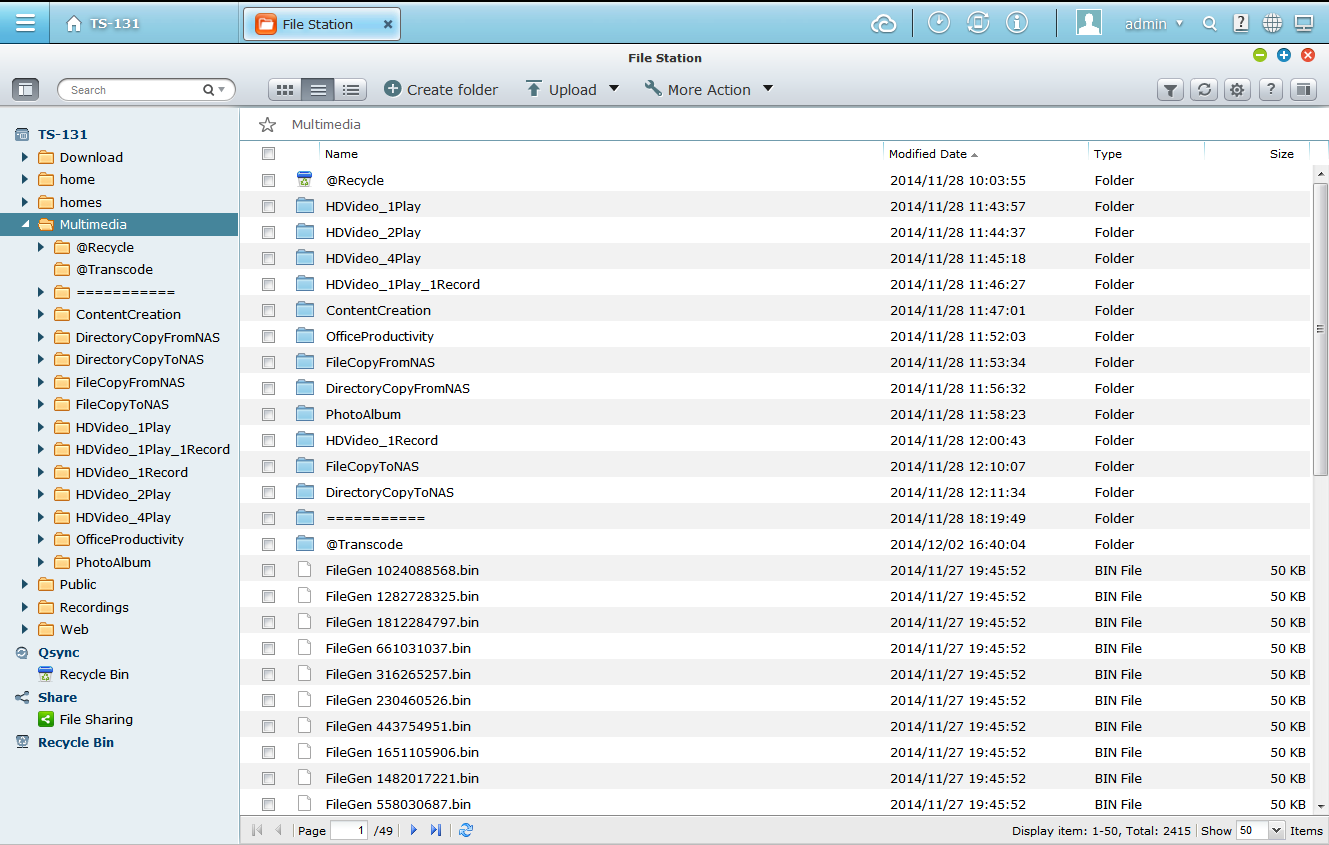Open the cloud icon in top bar
This screenshot has width=1329, height=845.
(x=884, y=24)
